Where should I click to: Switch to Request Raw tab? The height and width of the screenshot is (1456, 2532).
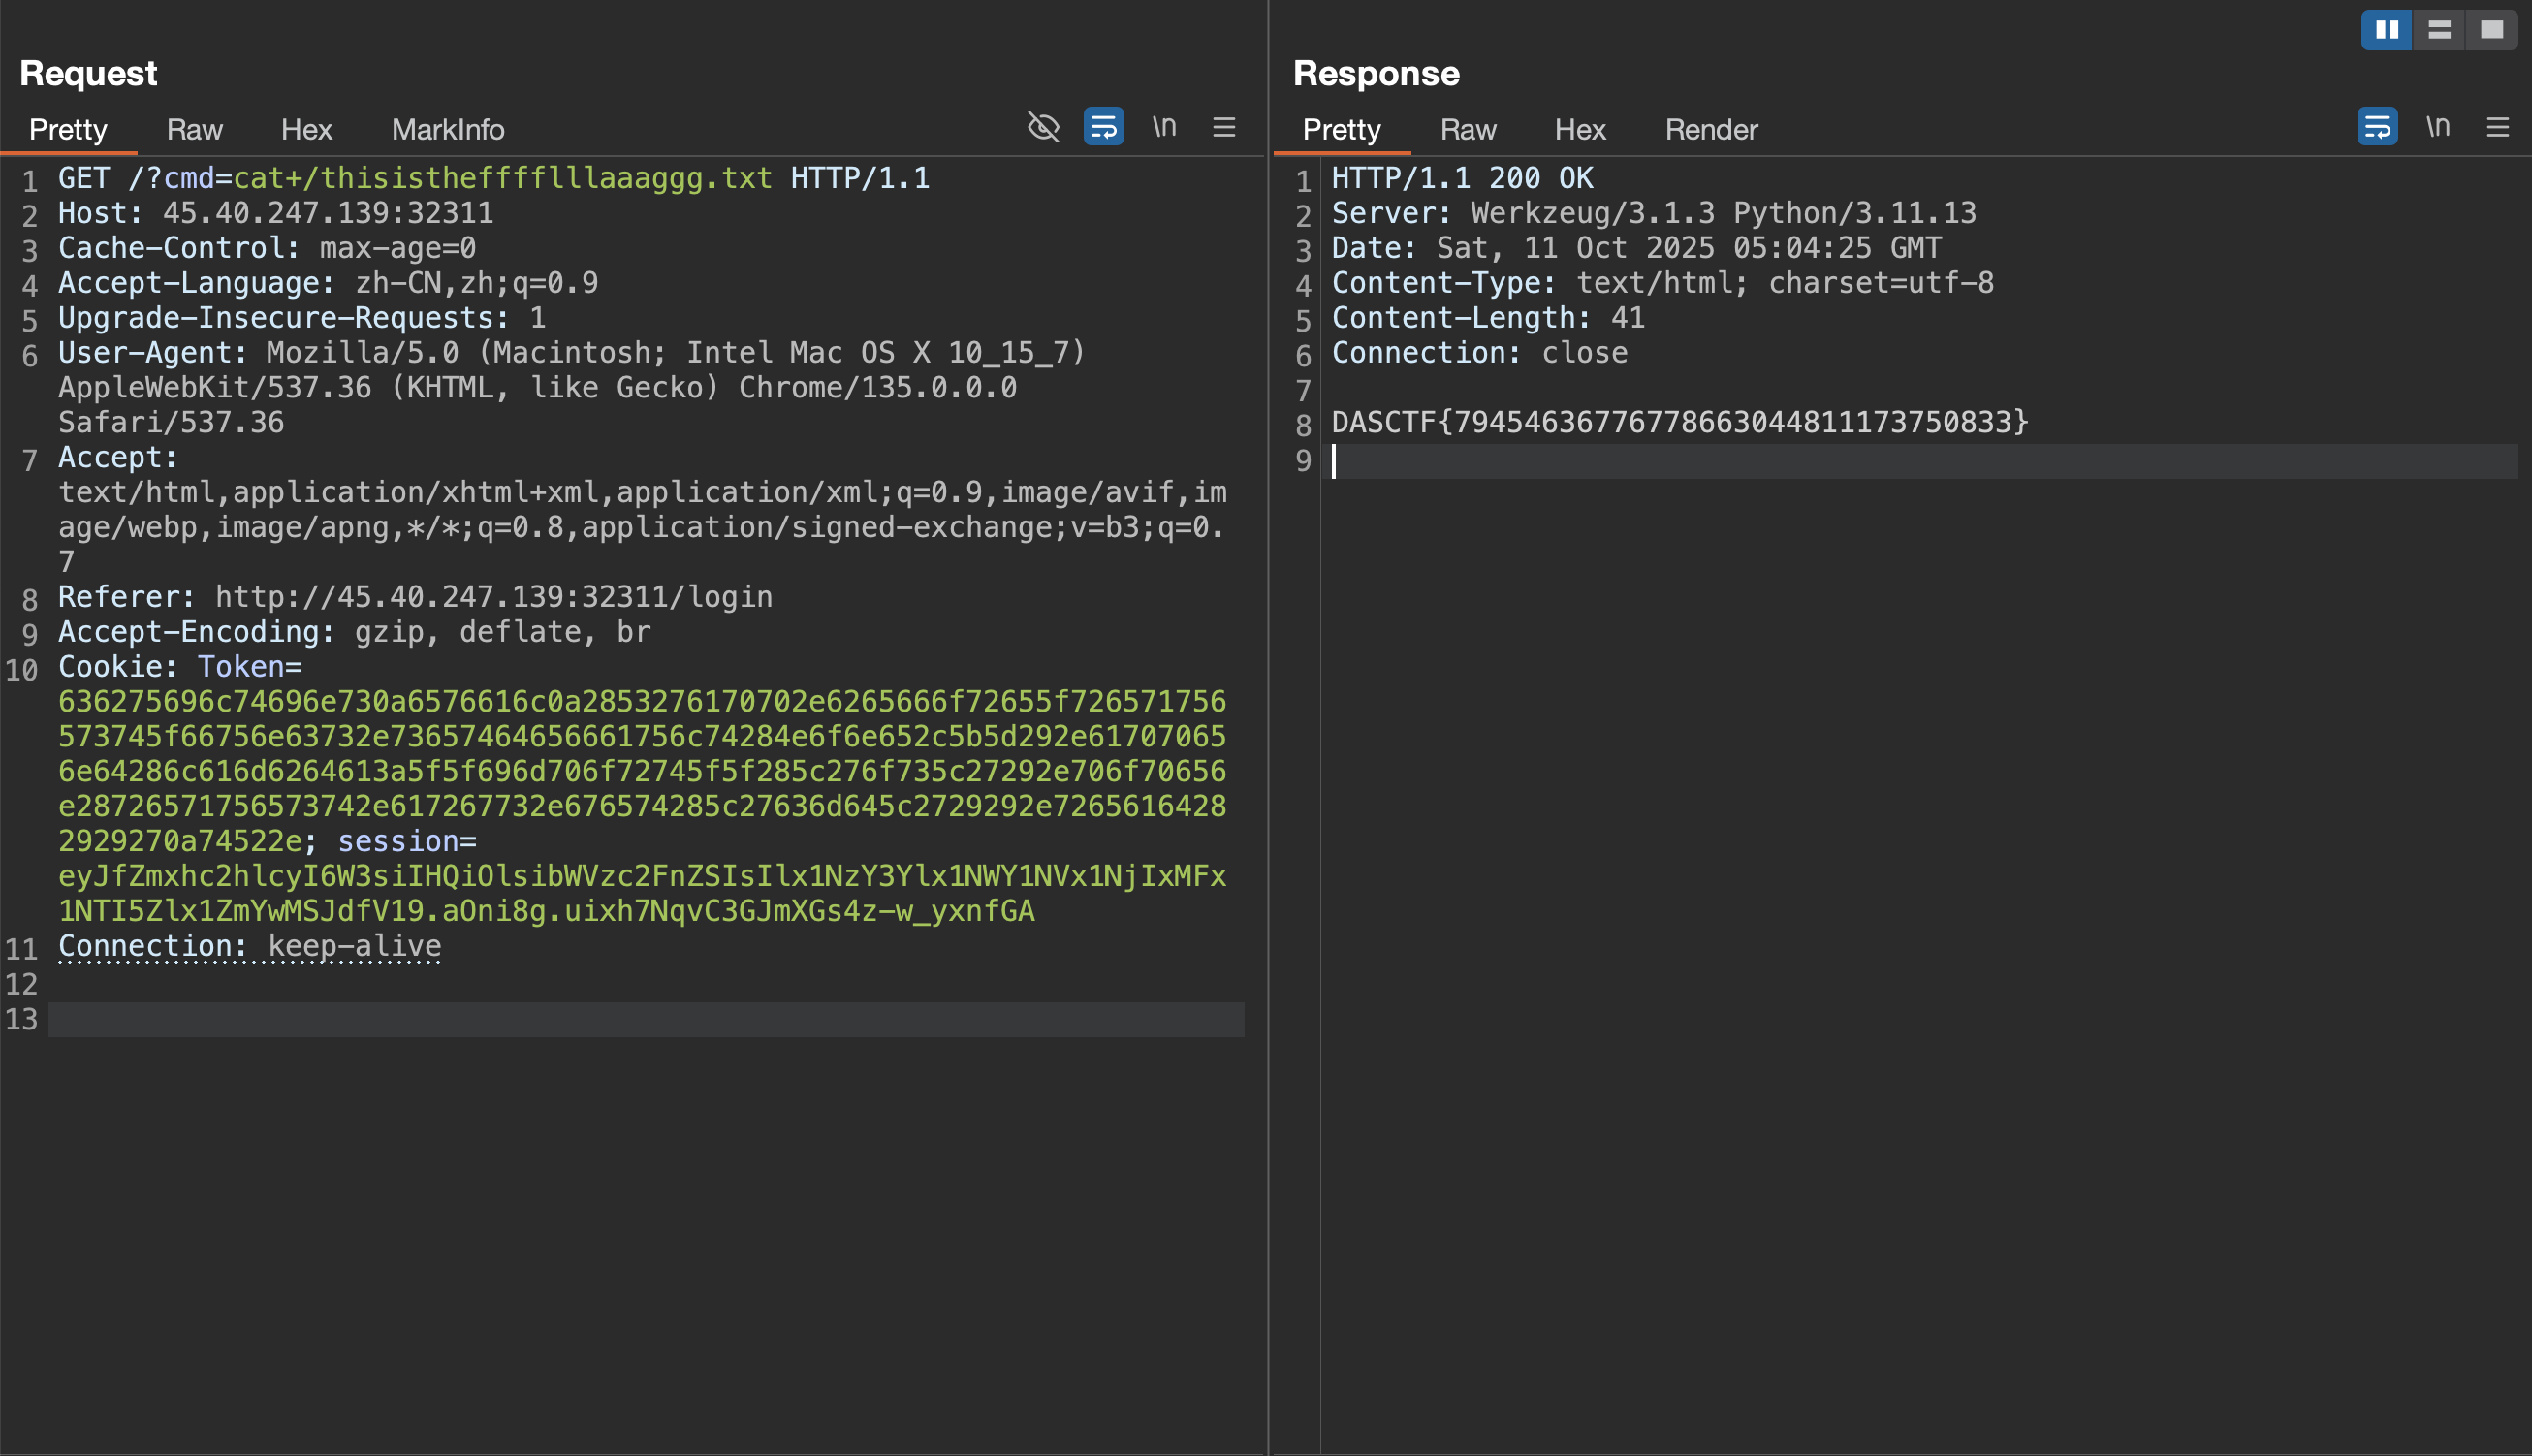tap(194, 130)
